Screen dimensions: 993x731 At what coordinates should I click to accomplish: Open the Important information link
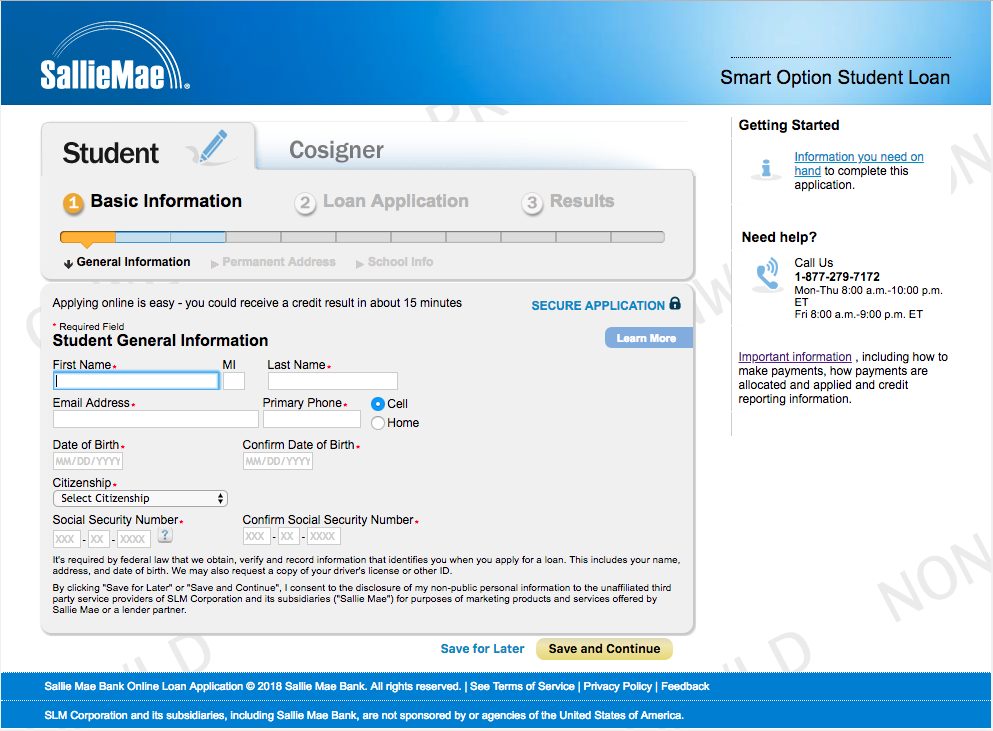tap(795, 357)
